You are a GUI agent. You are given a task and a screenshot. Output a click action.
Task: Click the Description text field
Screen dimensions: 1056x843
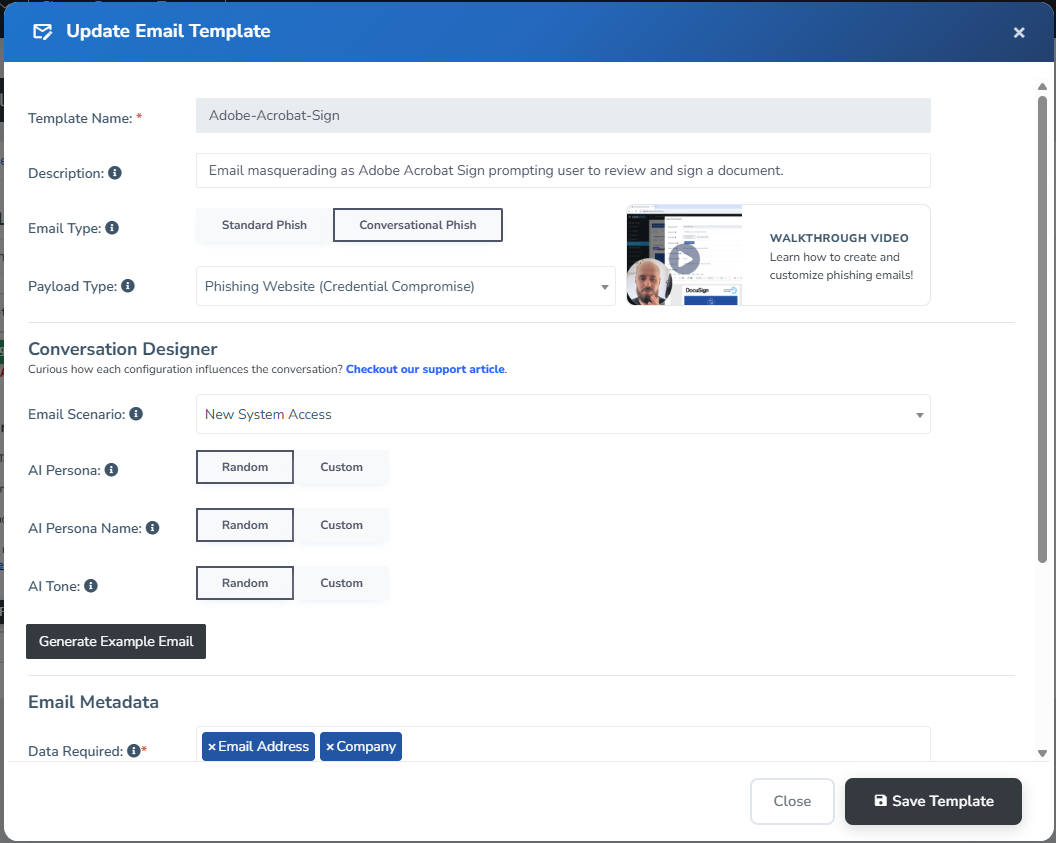(x=562, y=171)
